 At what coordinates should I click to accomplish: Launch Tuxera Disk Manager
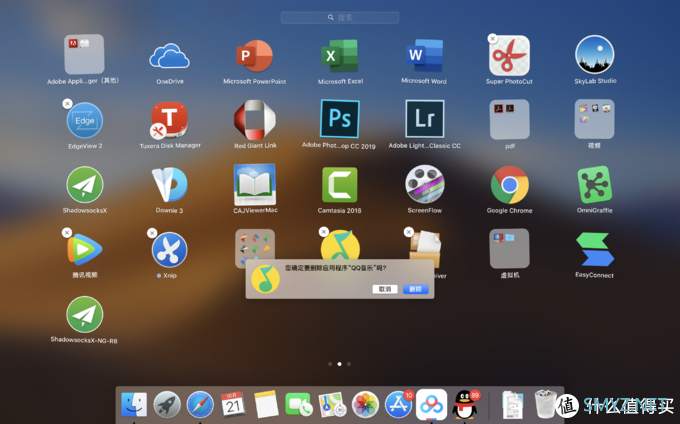click(x=170, y=120)
